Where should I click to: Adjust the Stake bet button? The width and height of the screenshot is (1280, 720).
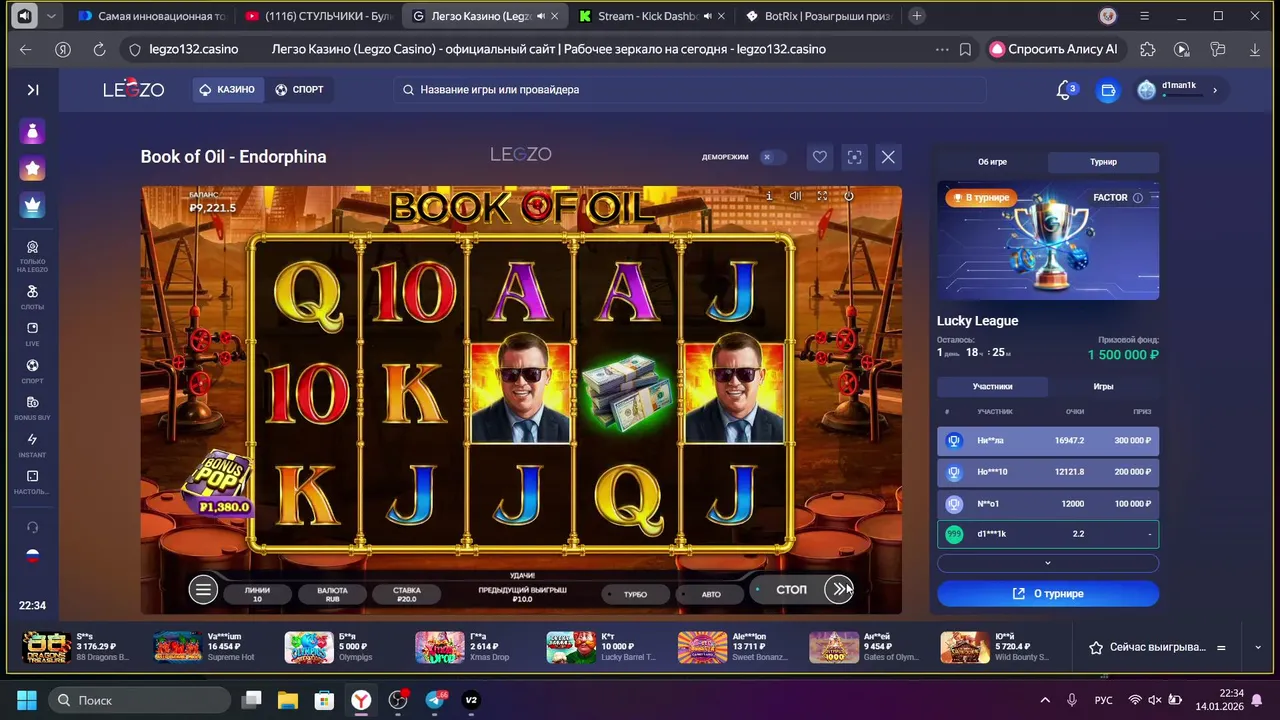pyautogui.click(x=407, y=594)
